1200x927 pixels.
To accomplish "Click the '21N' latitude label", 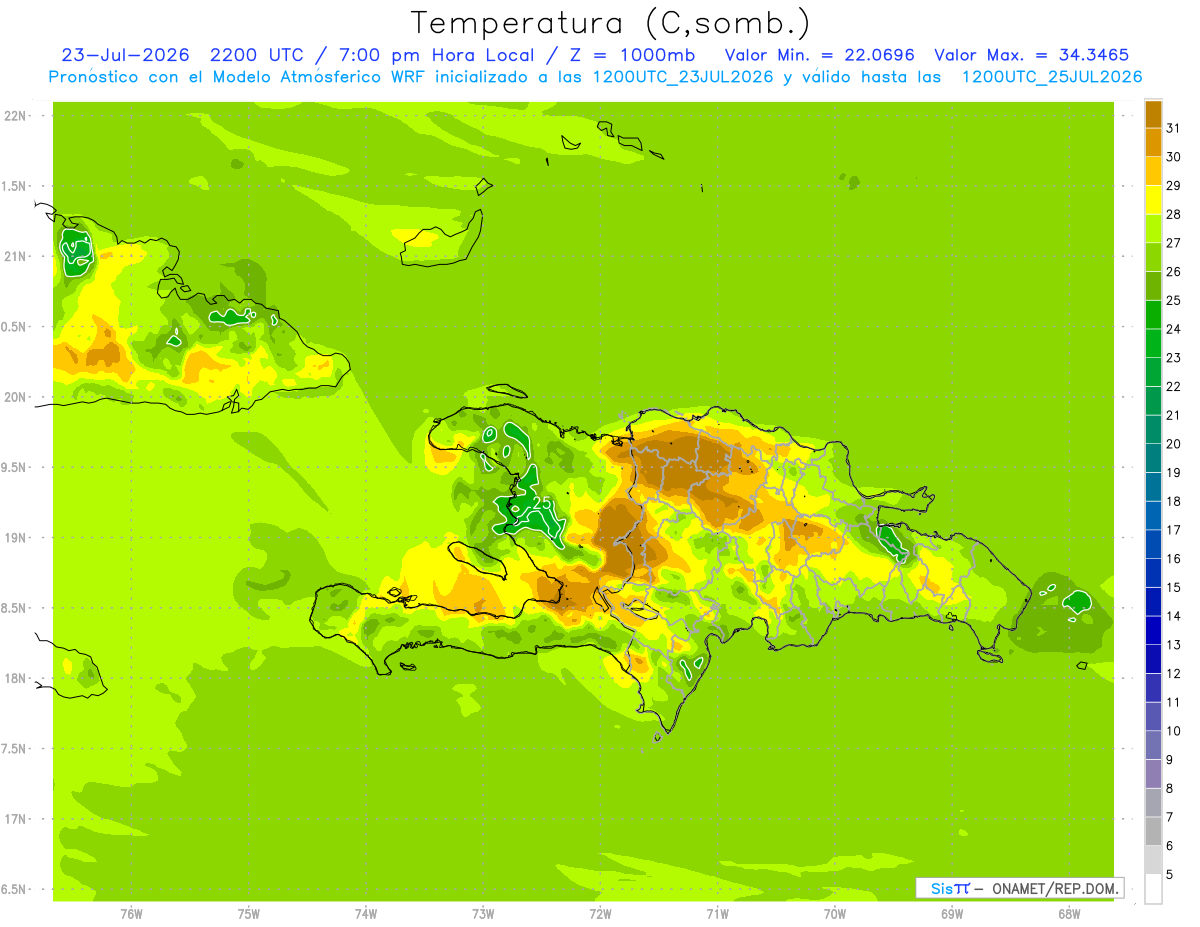I will click(x=15, y=256).
